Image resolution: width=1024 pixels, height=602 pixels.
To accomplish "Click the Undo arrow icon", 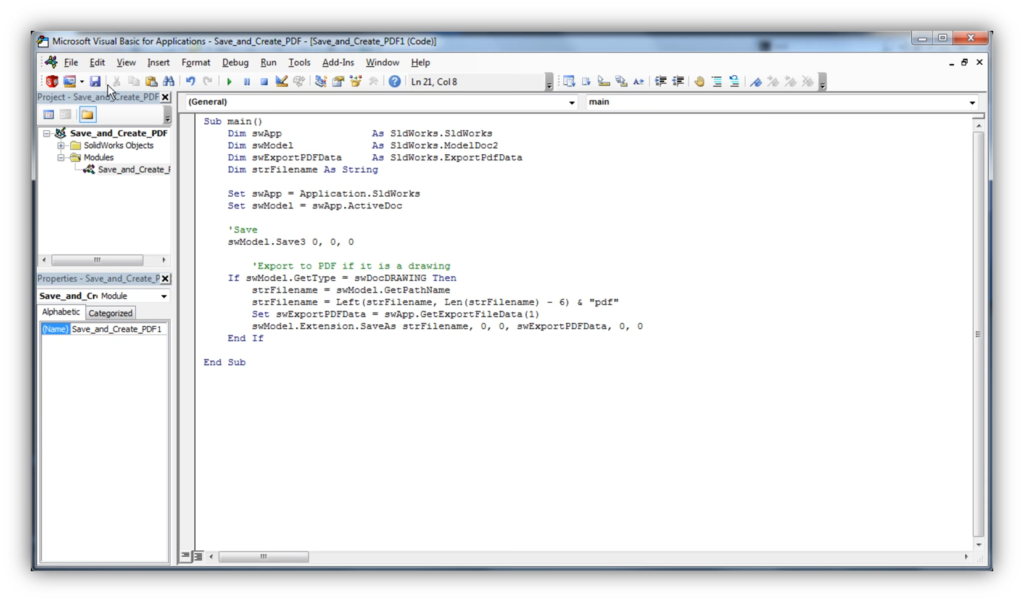I will (191, 82).
